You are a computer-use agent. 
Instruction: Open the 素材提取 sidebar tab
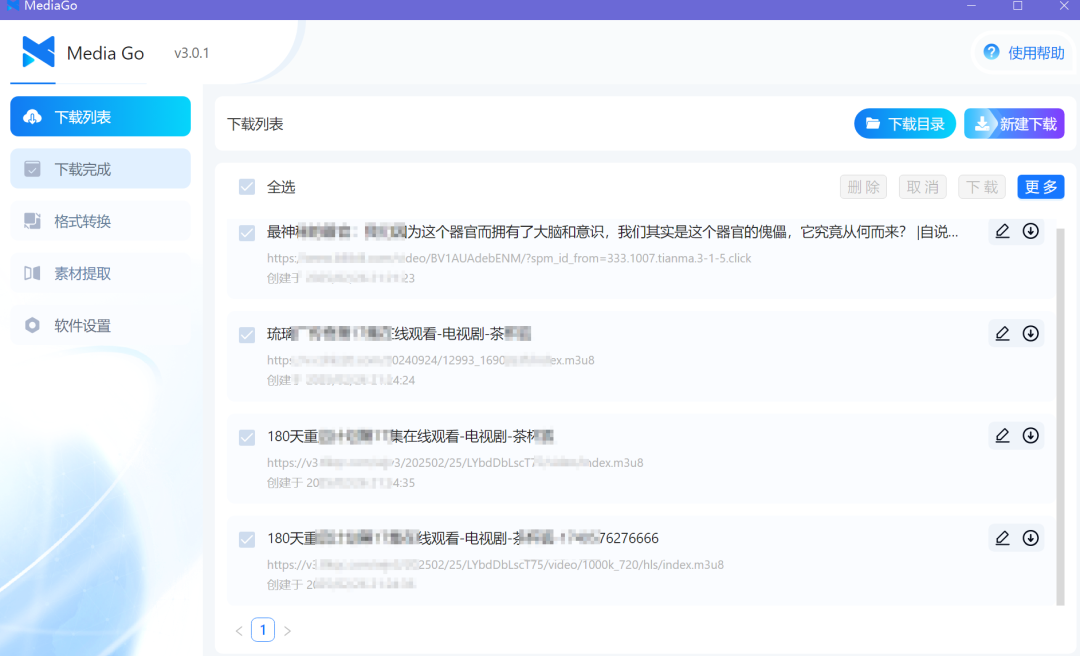coord(101,274)
